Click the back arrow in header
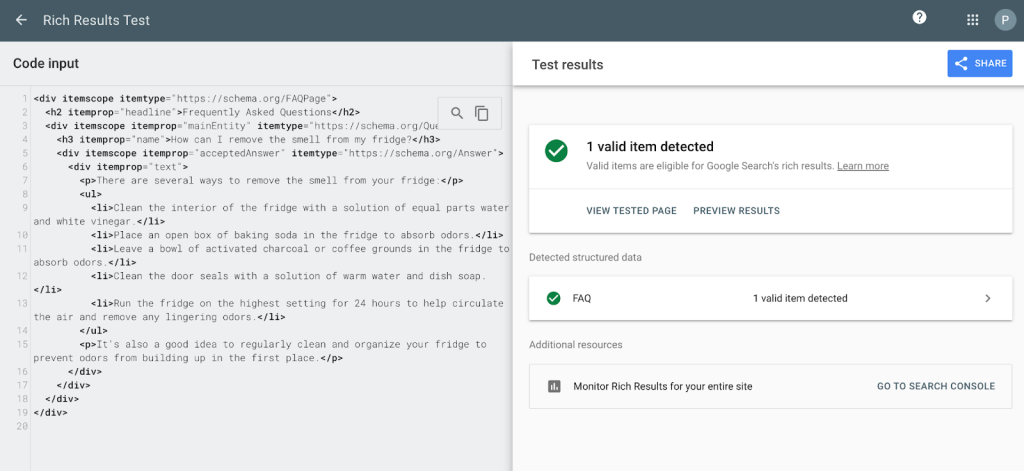This screenshot has width=1024, height=471. (x=21, y=20)
